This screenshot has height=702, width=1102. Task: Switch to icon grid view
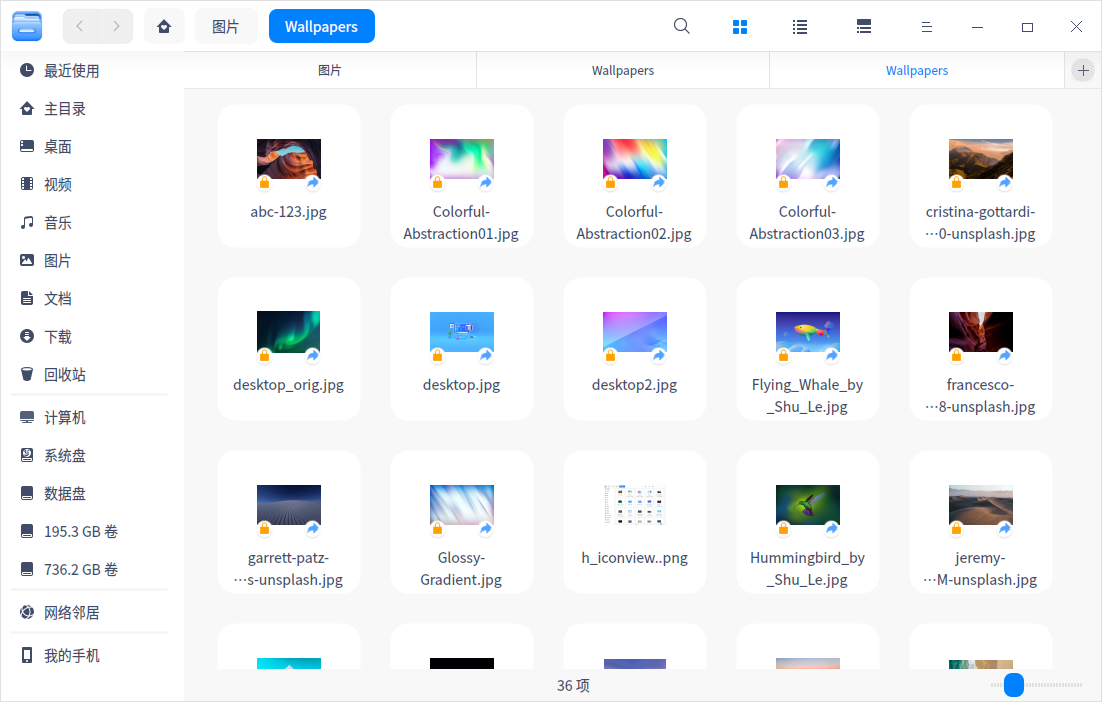click(x=740, y=27)
